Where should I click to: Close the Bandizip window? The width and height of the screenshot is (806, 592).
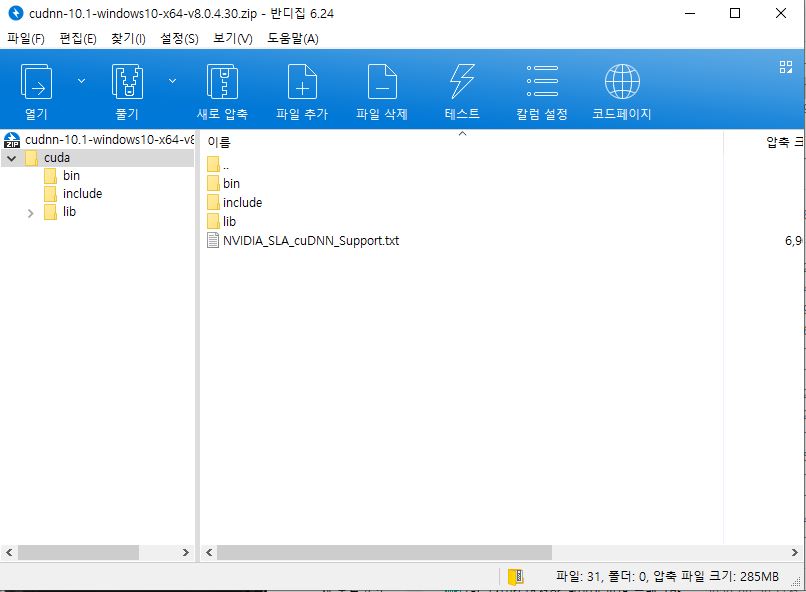coord(781,13)
